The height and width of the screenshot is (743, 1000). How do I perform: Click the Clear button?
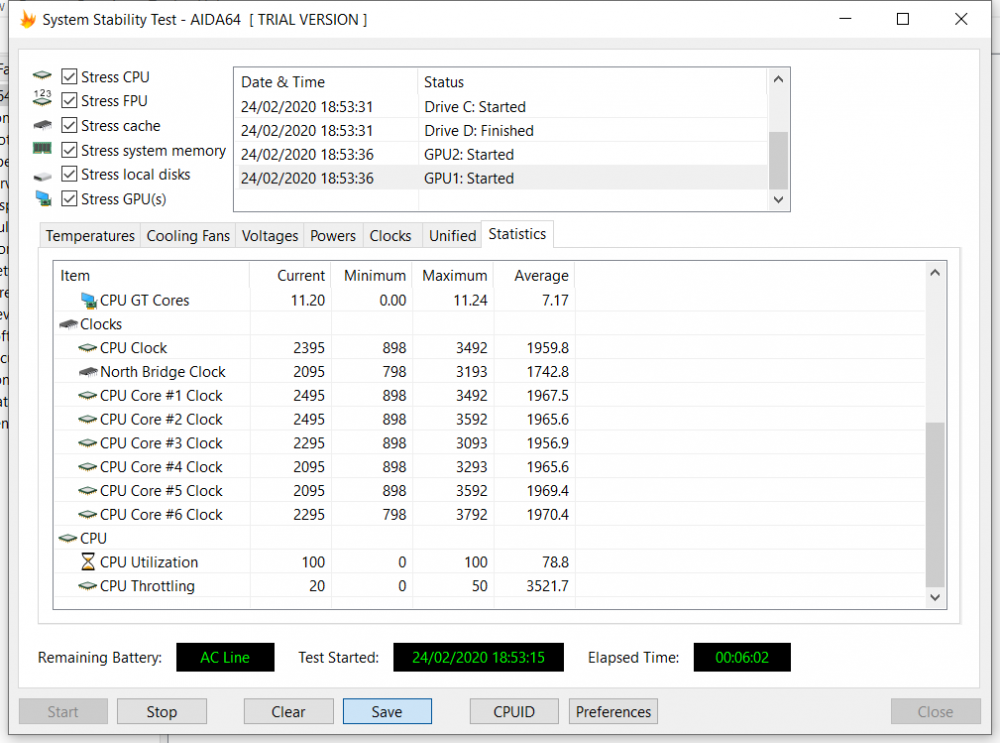pos(288,712)
